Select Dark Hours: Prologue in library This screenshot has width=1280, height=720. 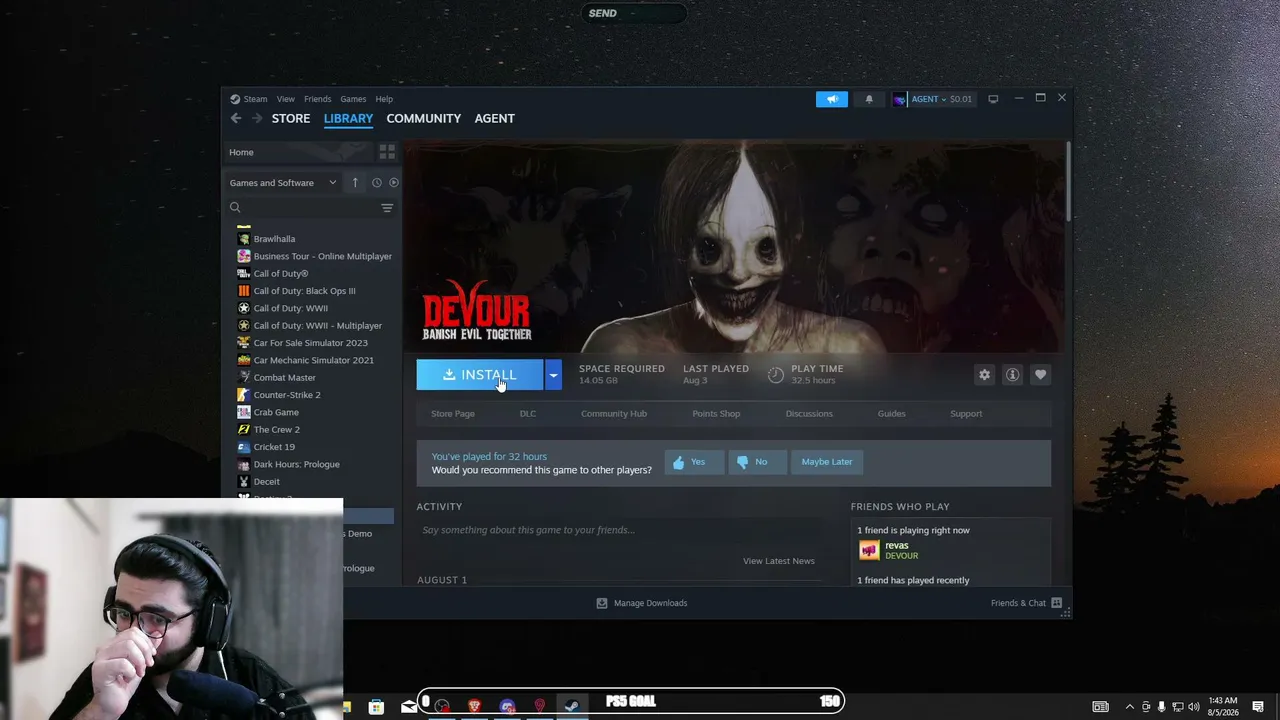click(296, 464)
